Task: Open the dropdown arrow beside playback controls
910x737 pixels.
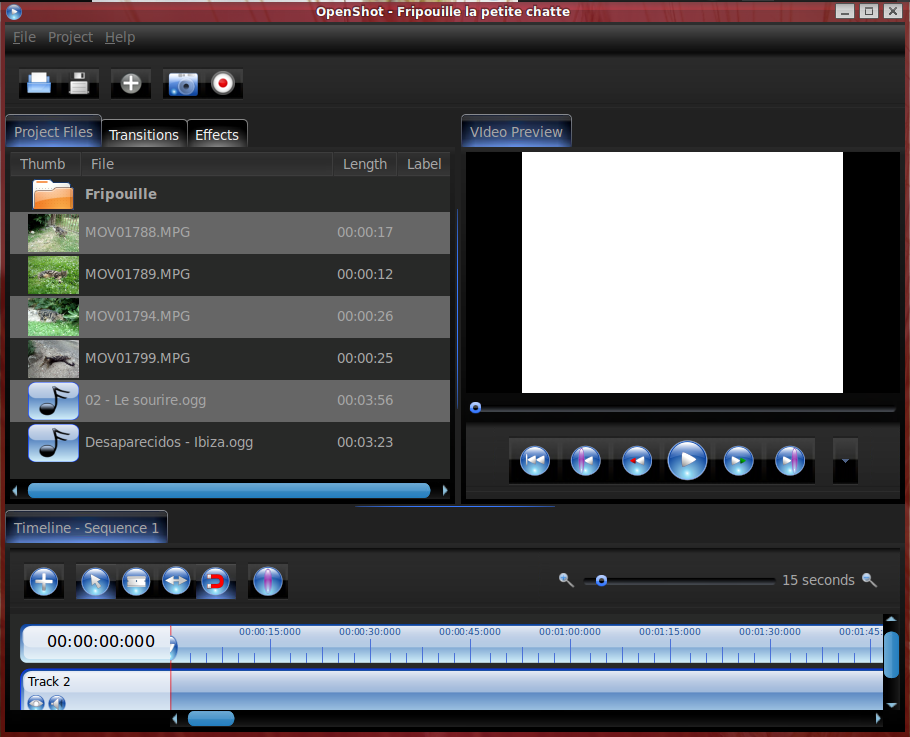Action: (845, 461)
